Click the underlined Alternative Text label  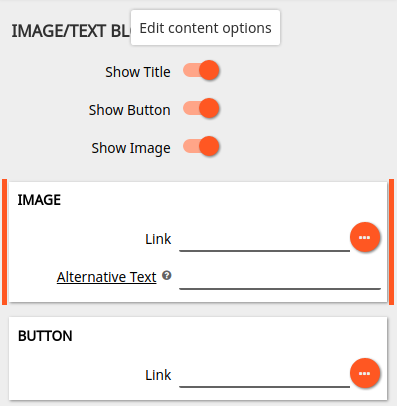pyautogui.click(x=107, y=277)
